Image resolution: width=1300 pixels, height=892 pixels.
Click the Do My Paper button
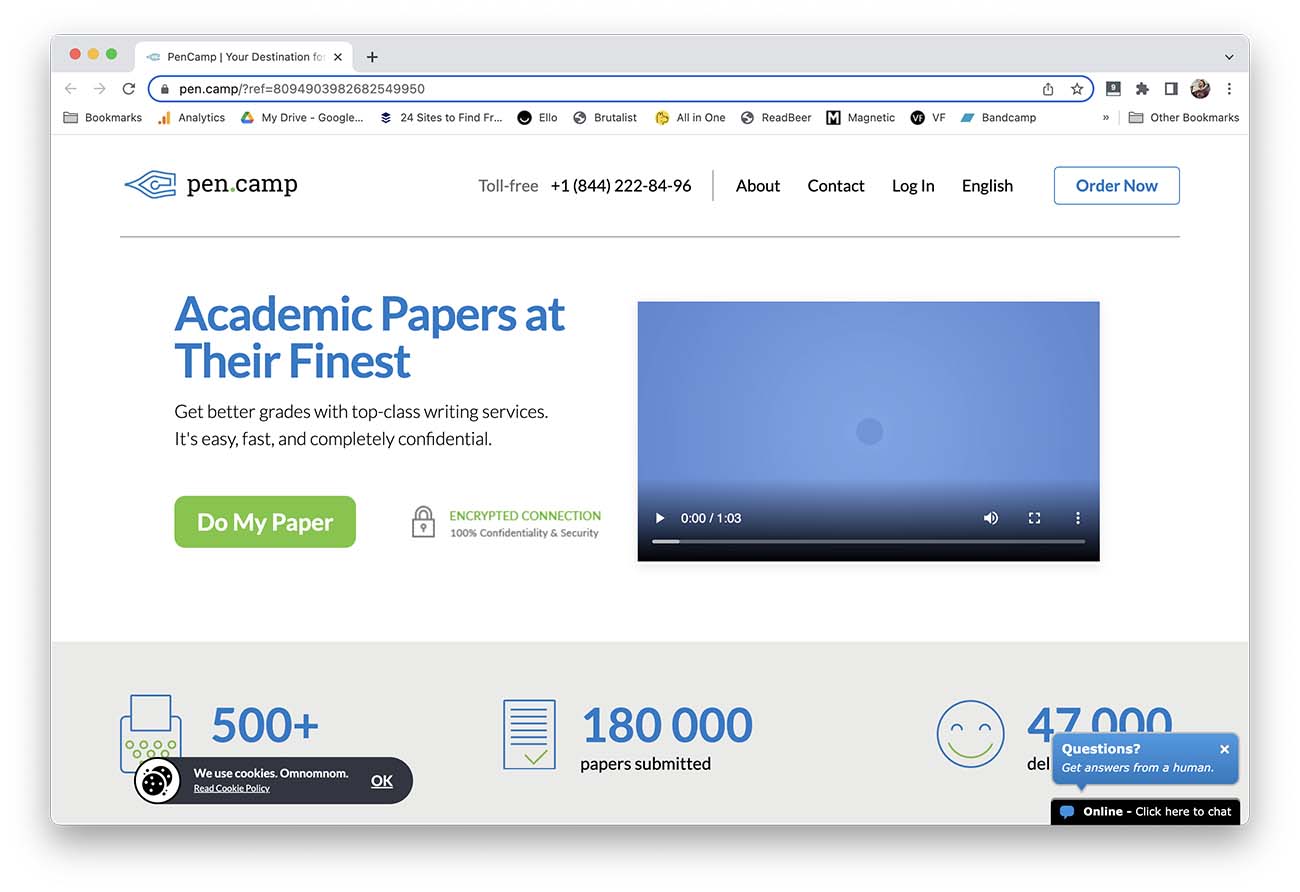[265, 522]
